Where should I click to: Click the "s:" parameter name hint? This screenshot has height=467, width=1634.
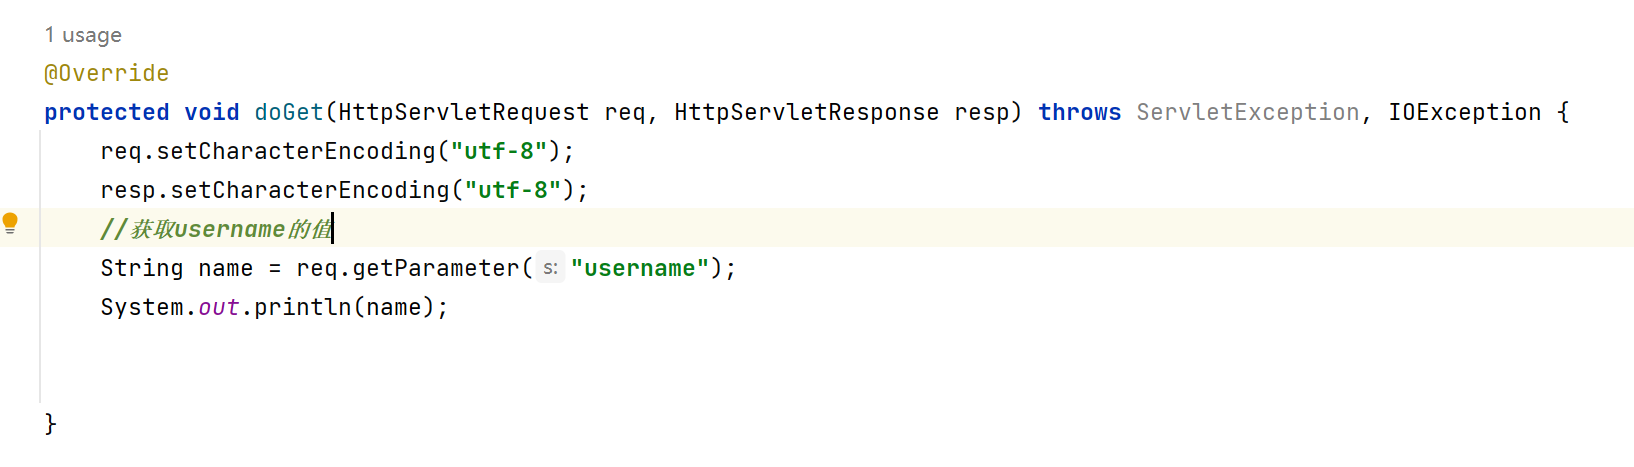pyautogui.click(x=550, y=268)
